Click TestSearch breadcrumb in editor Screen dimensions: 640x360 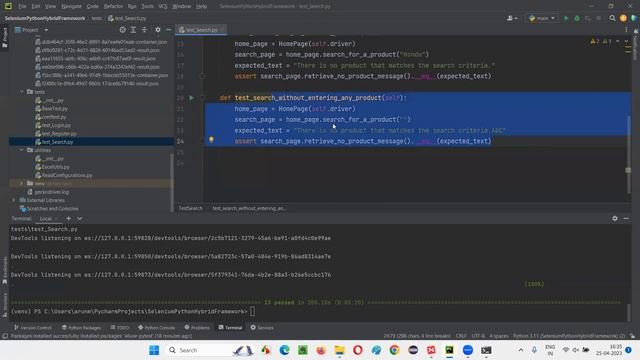(x=191, y=208)
